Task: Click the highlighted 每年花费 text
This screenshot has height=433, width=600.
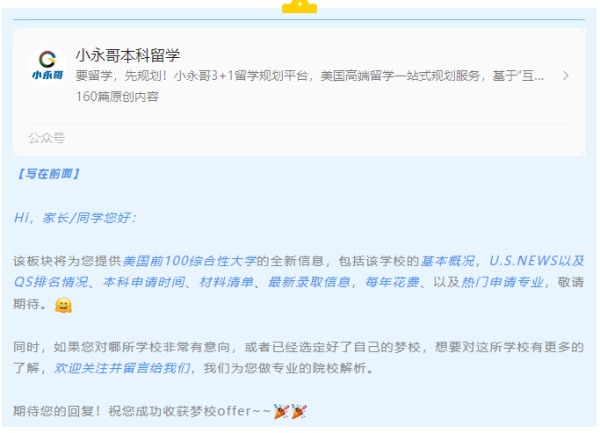Action: [392, 282]
